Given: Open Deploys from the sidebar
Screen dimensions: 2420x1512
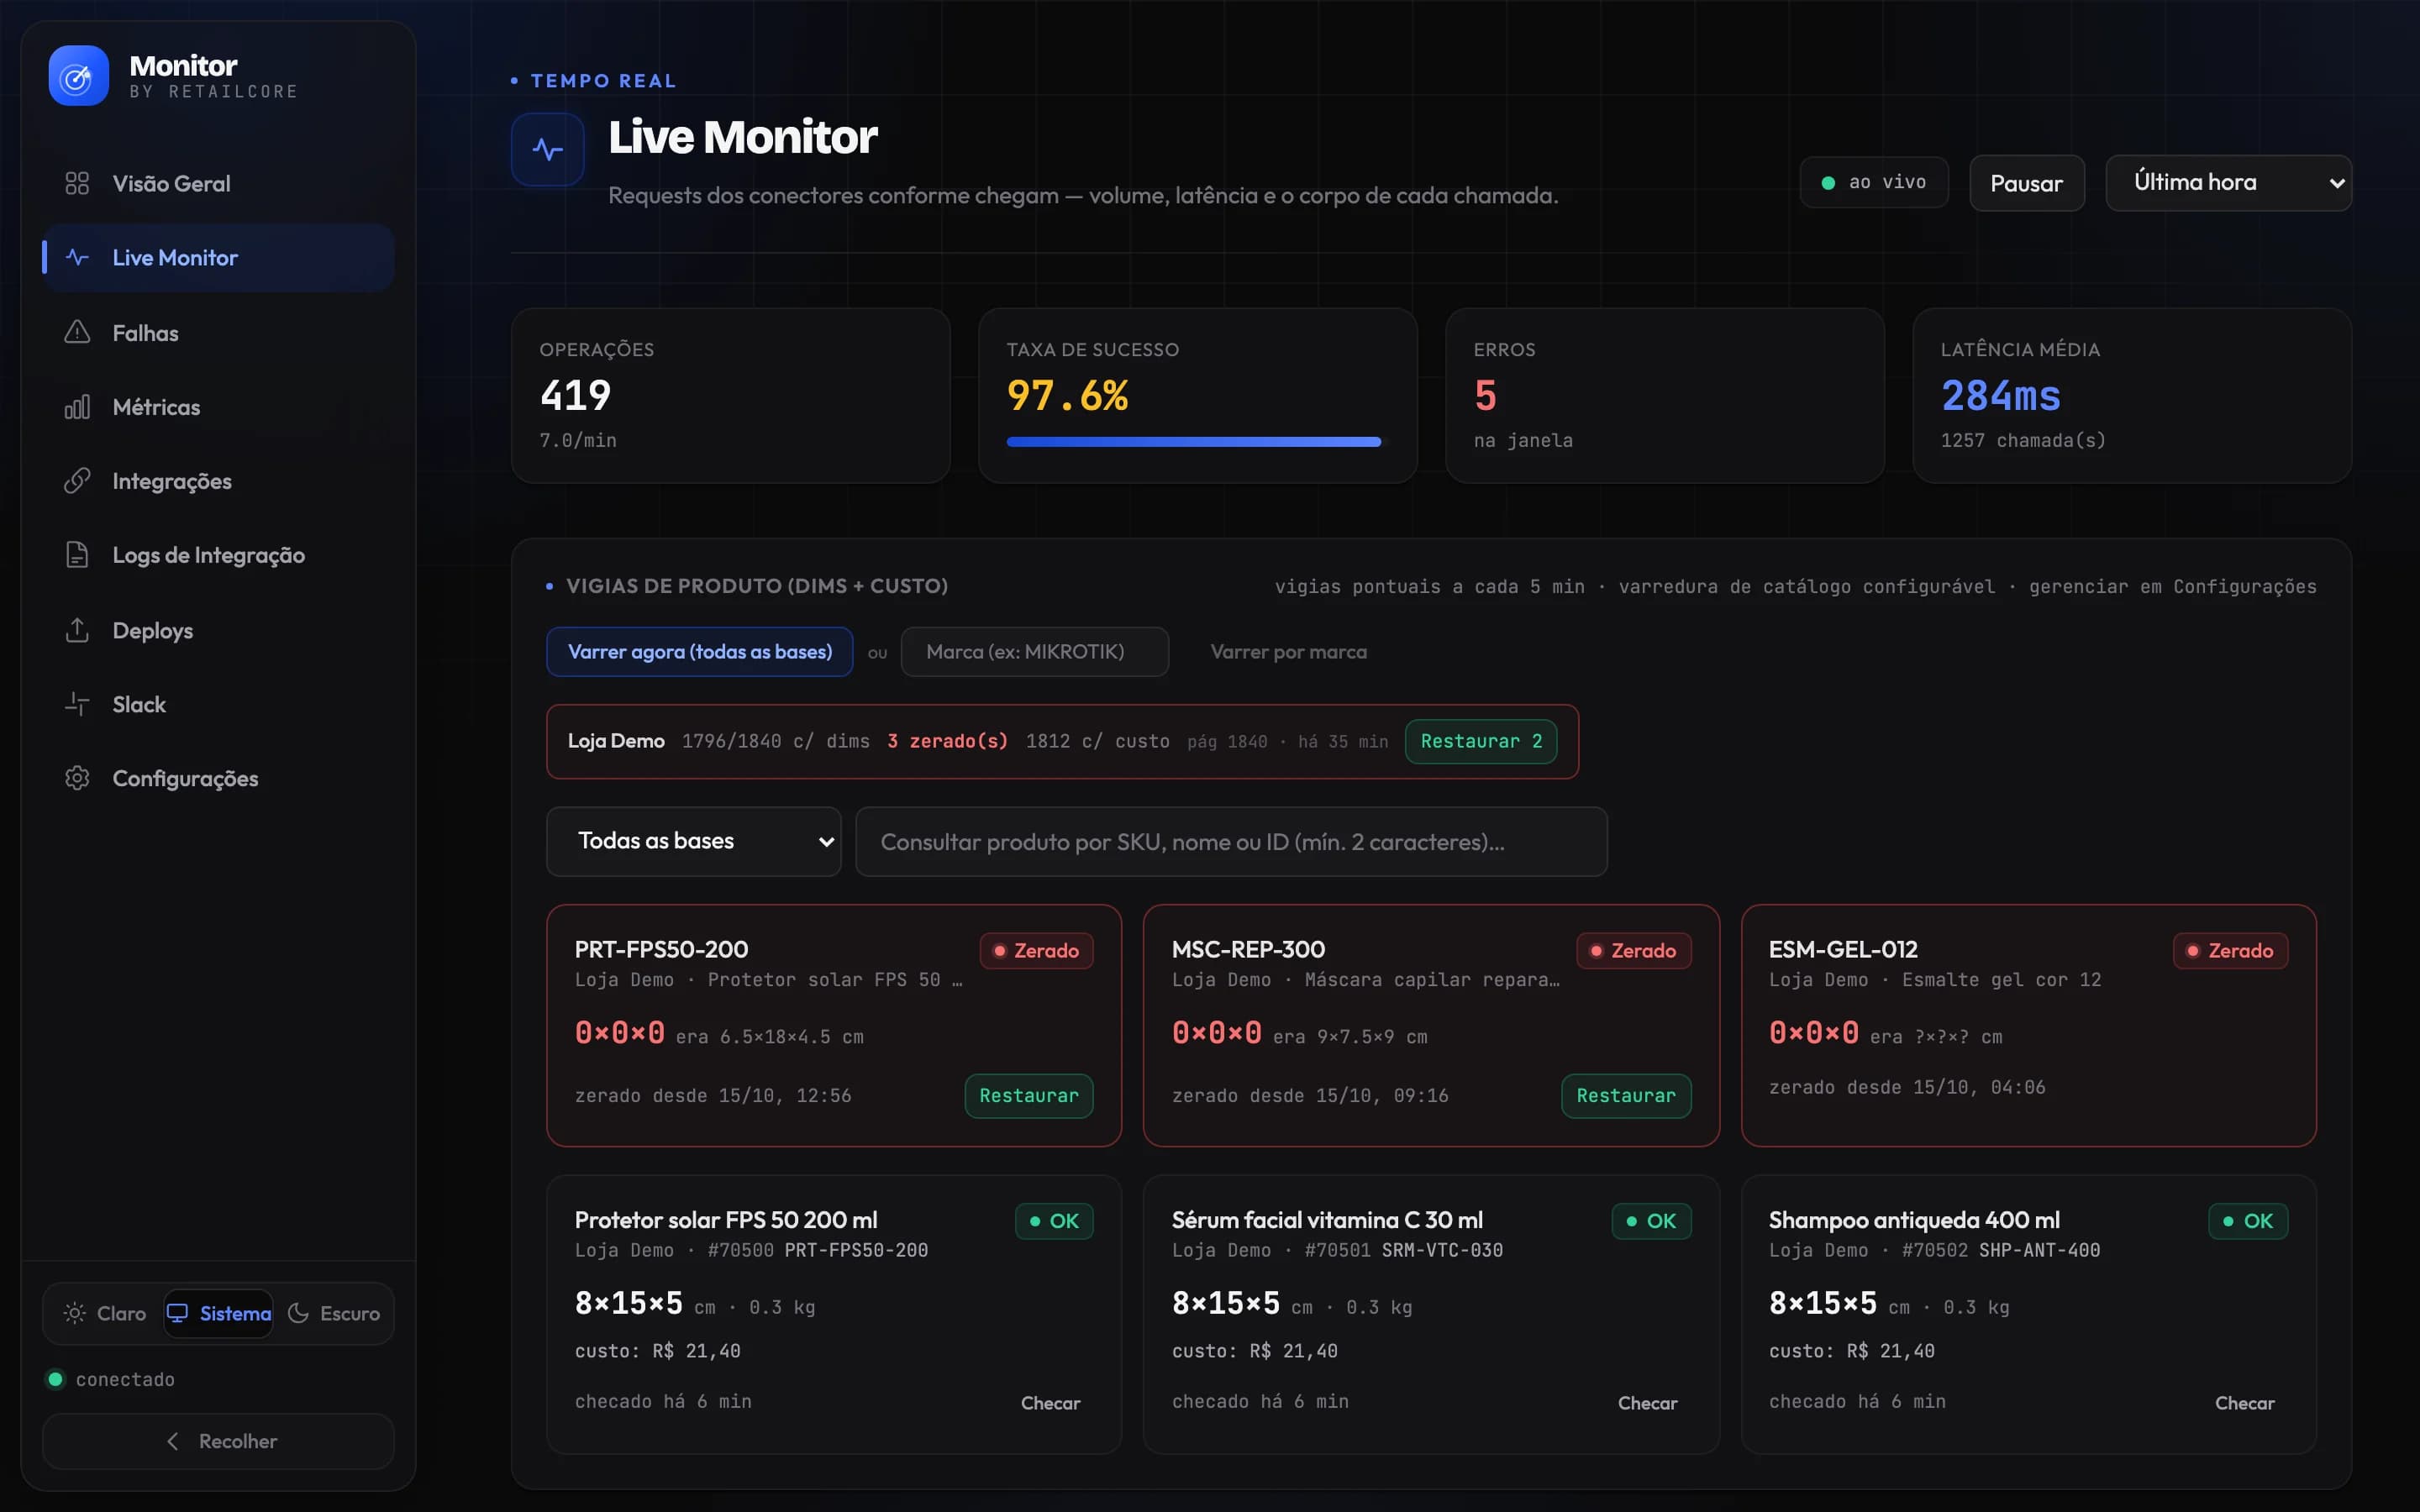Looking at the screenshot, I should coord(218,630).
